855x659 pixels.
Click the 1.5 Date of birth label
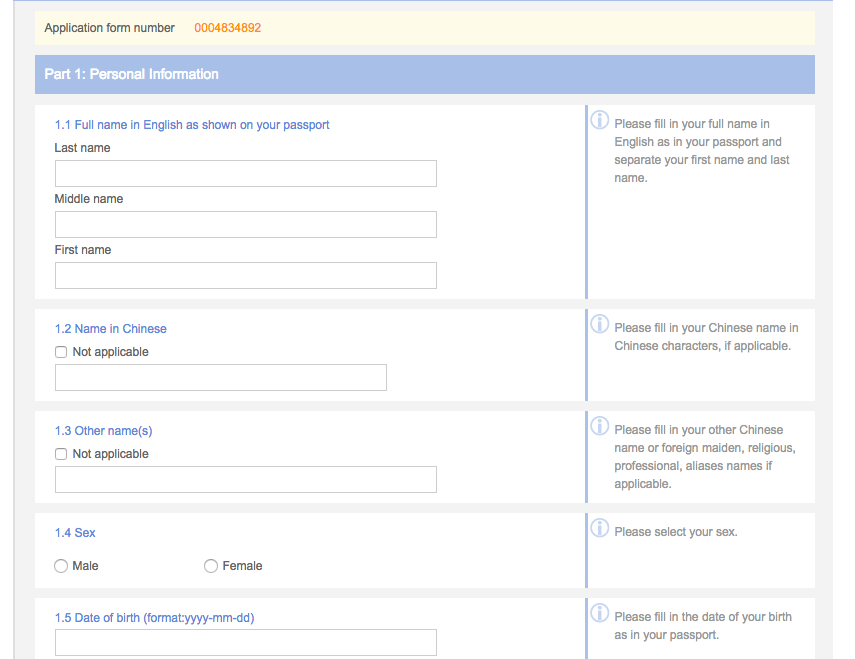click(x=154, y=618)
